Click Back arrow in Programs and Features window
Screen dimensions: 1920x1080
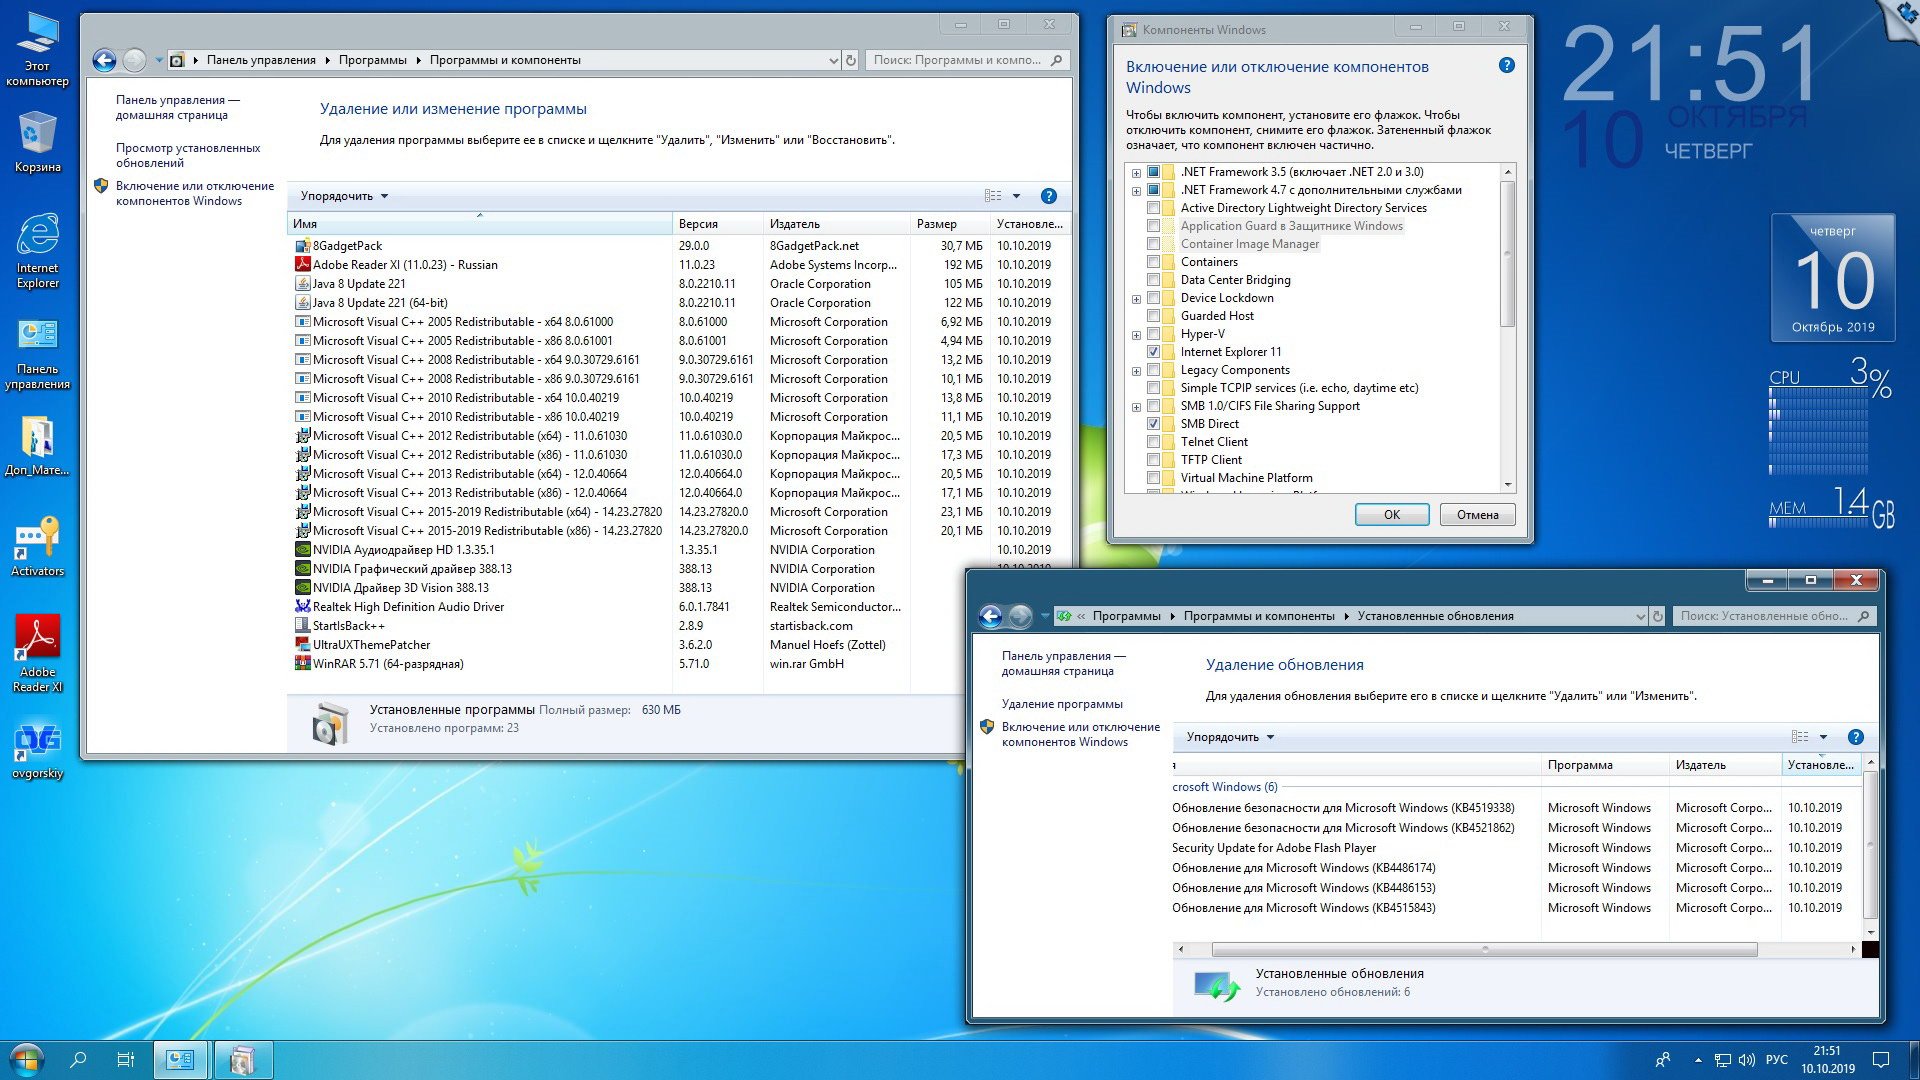pos(104,60)
